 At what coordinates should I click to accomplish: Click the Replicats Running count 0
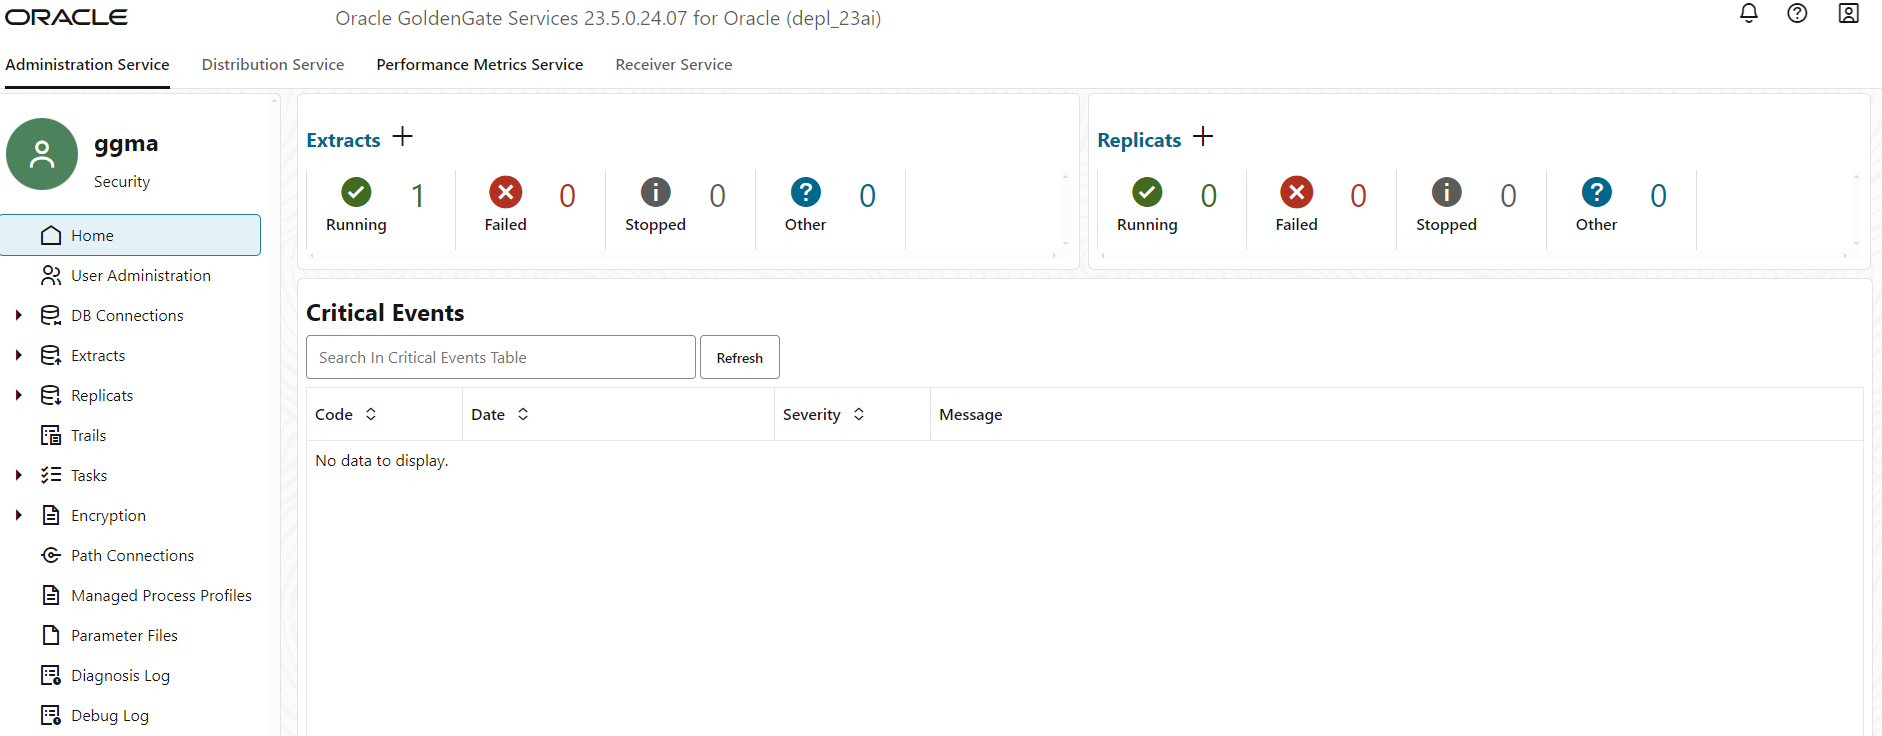[x=1209, y=196]
